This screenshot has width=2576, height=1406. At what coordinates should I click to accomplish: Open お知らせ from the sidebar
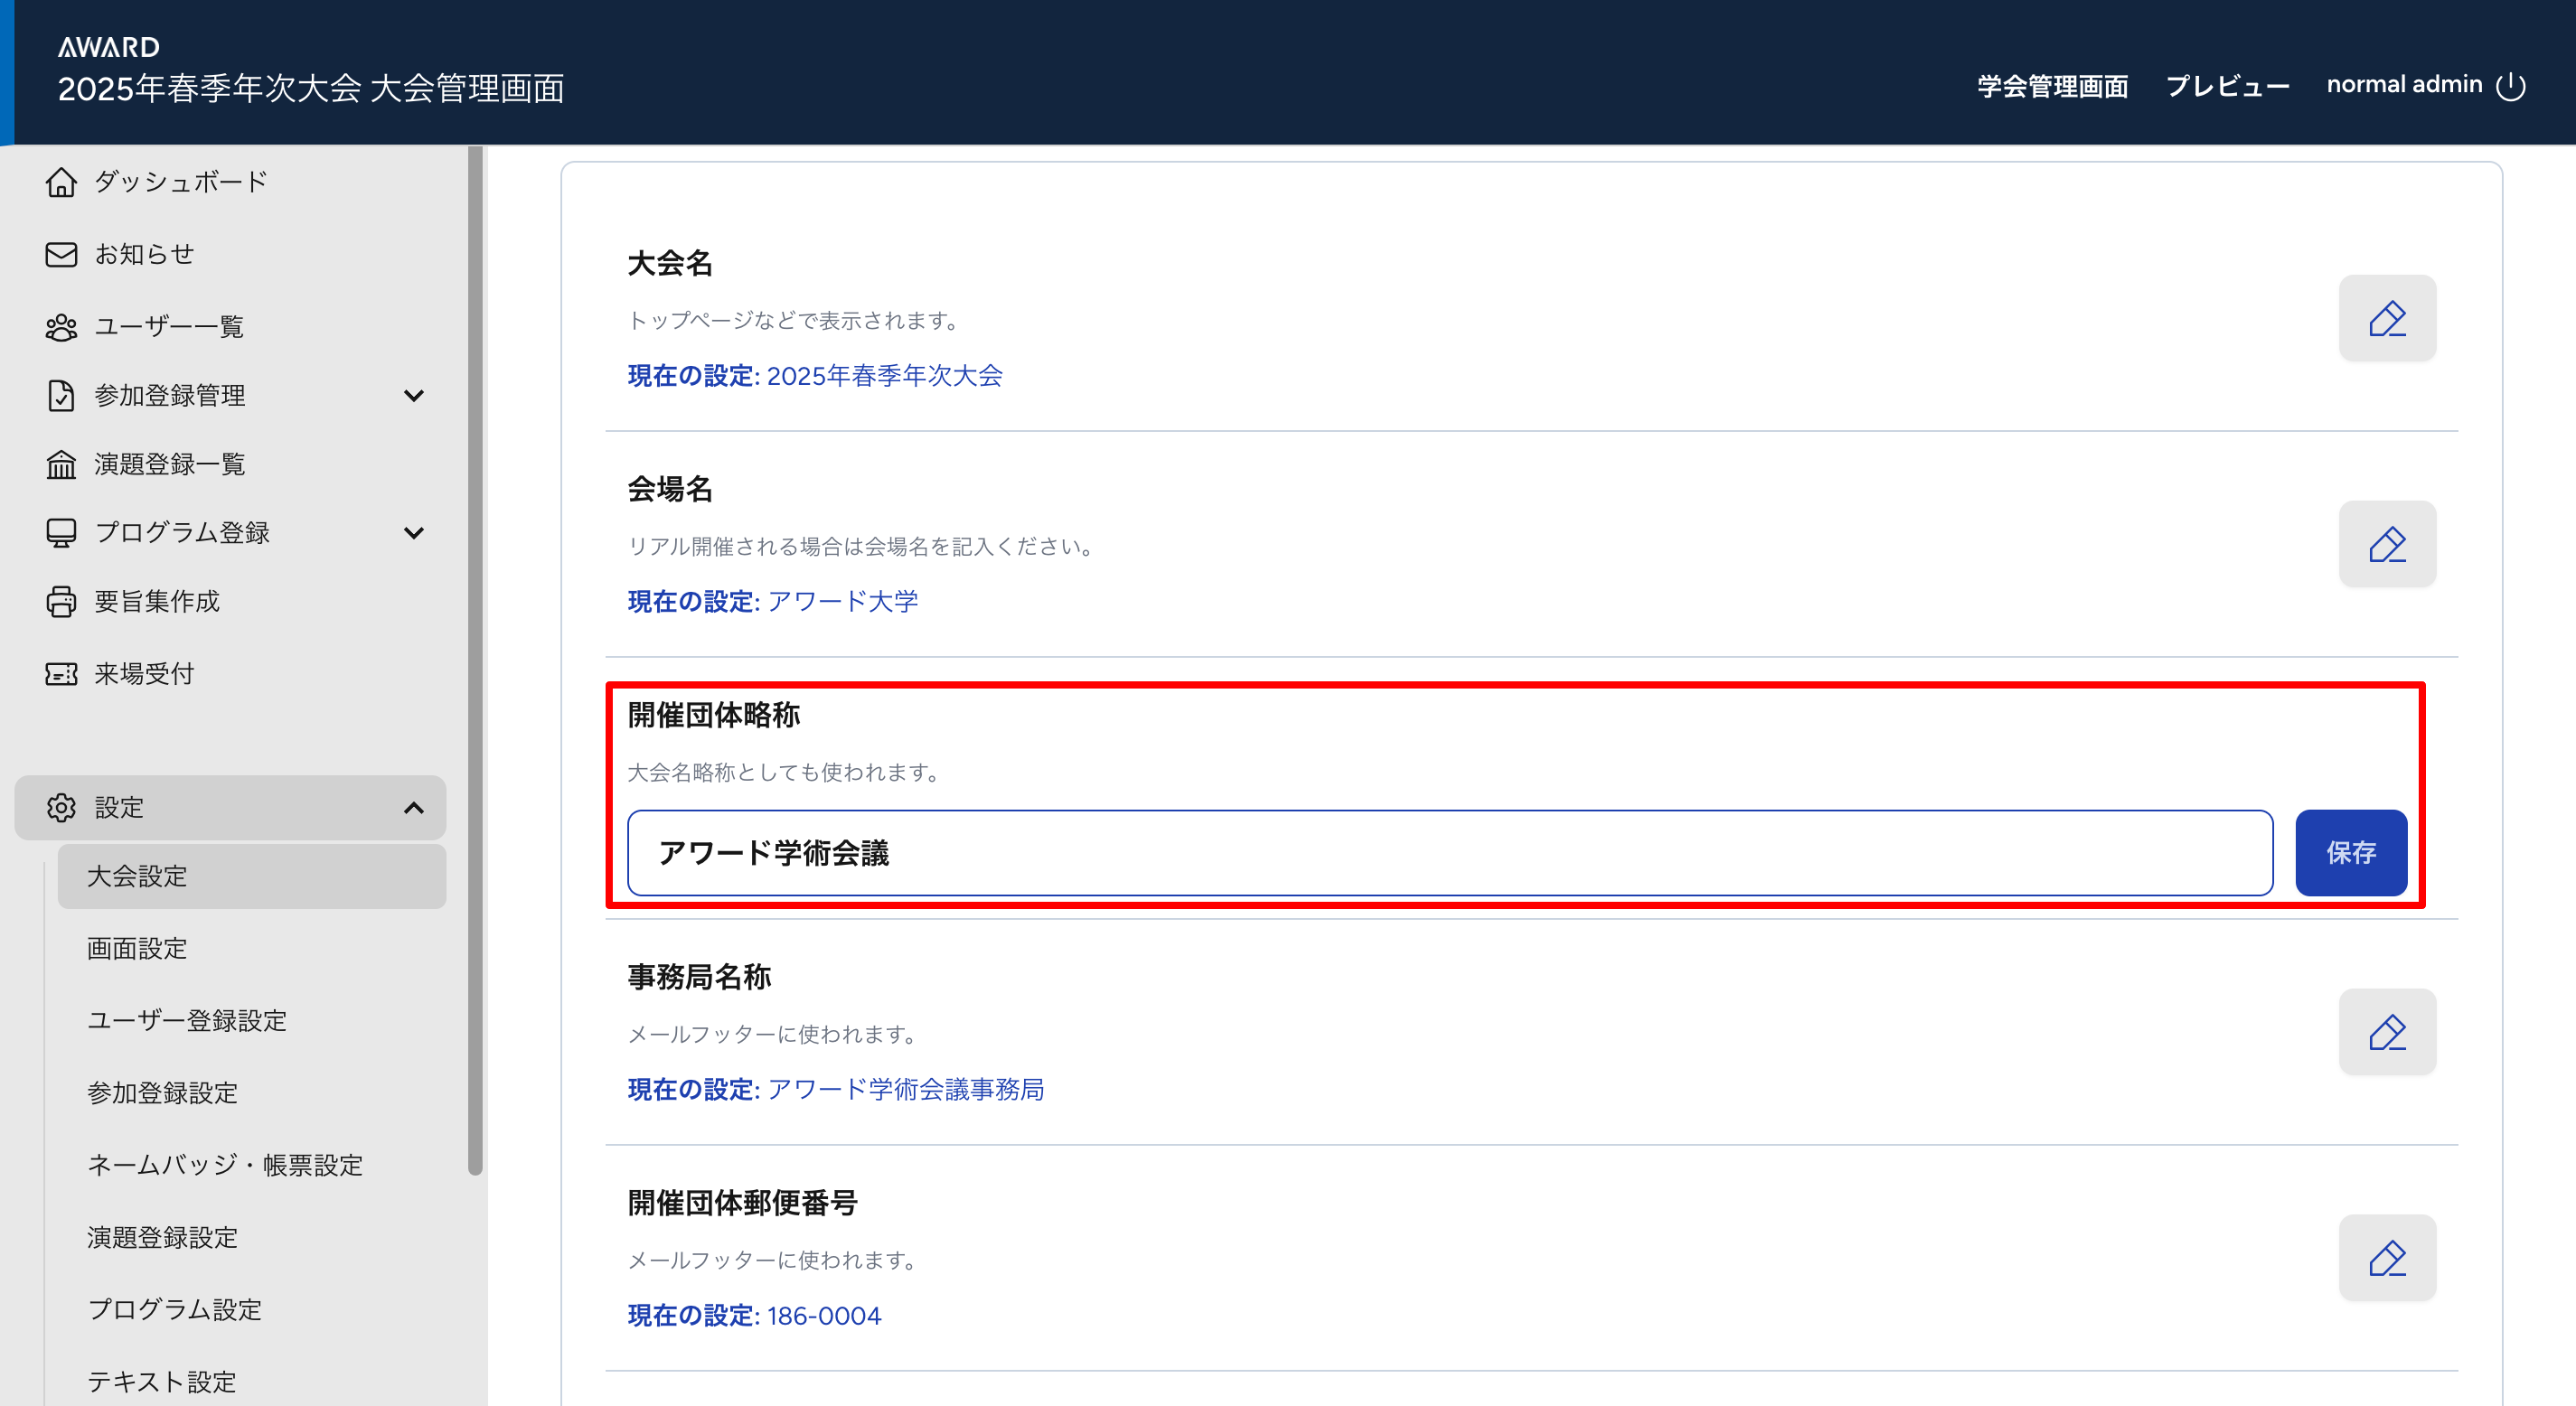144,254
